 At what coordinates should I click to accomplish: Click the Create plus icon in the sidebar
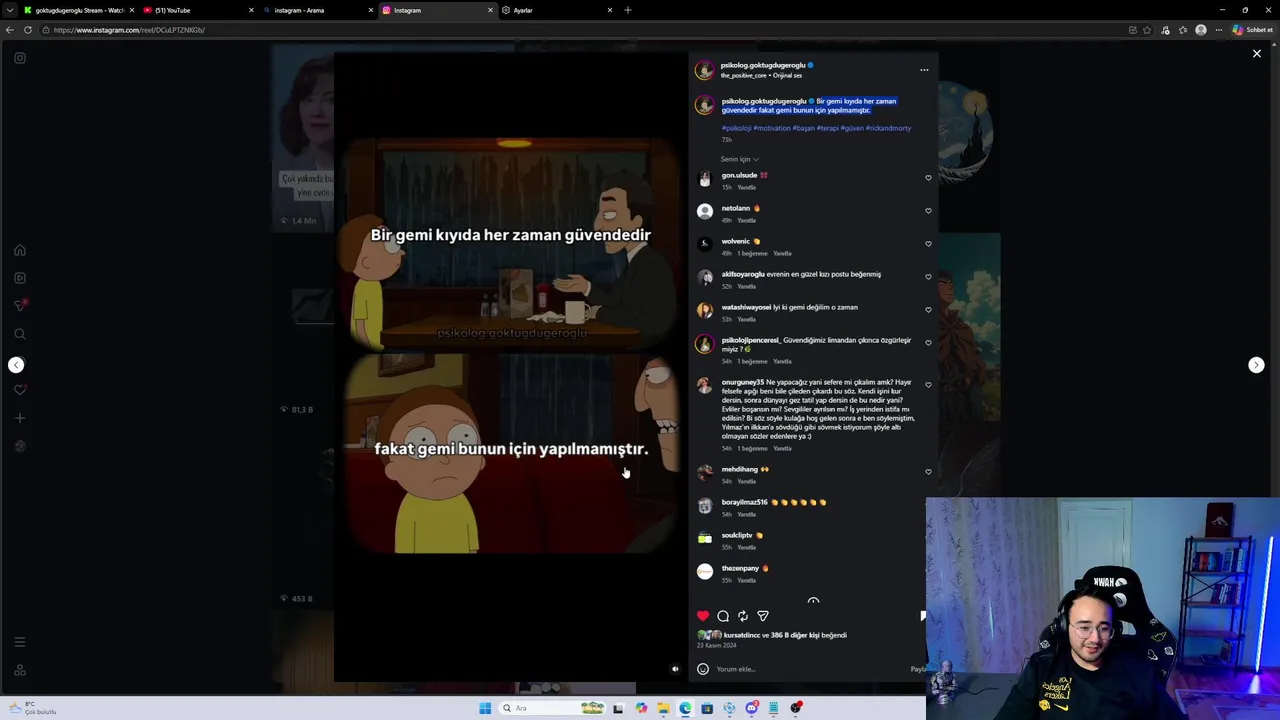(20, 418)
